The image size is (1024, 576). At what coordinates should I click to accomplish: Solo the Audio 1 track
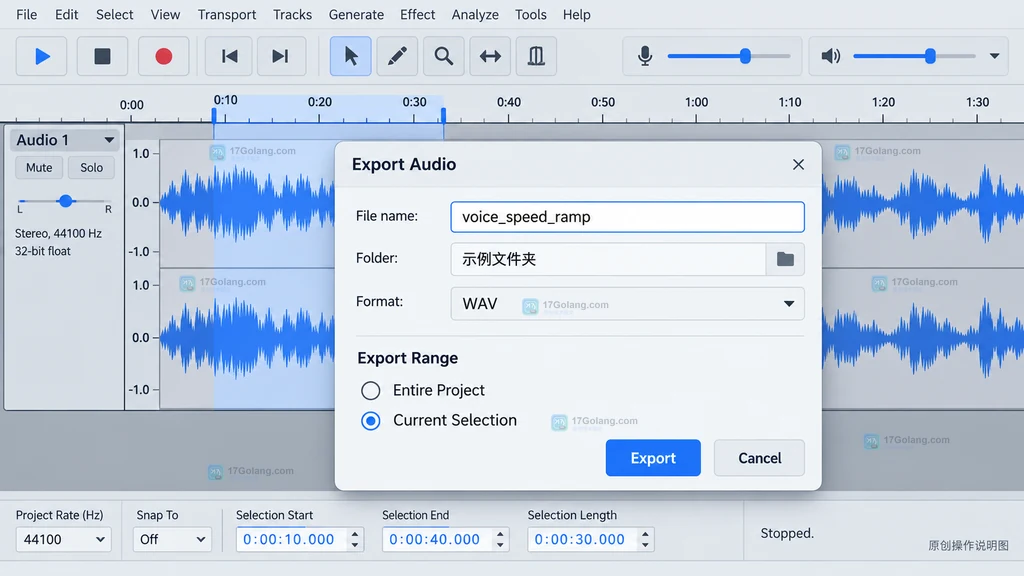click(x=91, y=168)
